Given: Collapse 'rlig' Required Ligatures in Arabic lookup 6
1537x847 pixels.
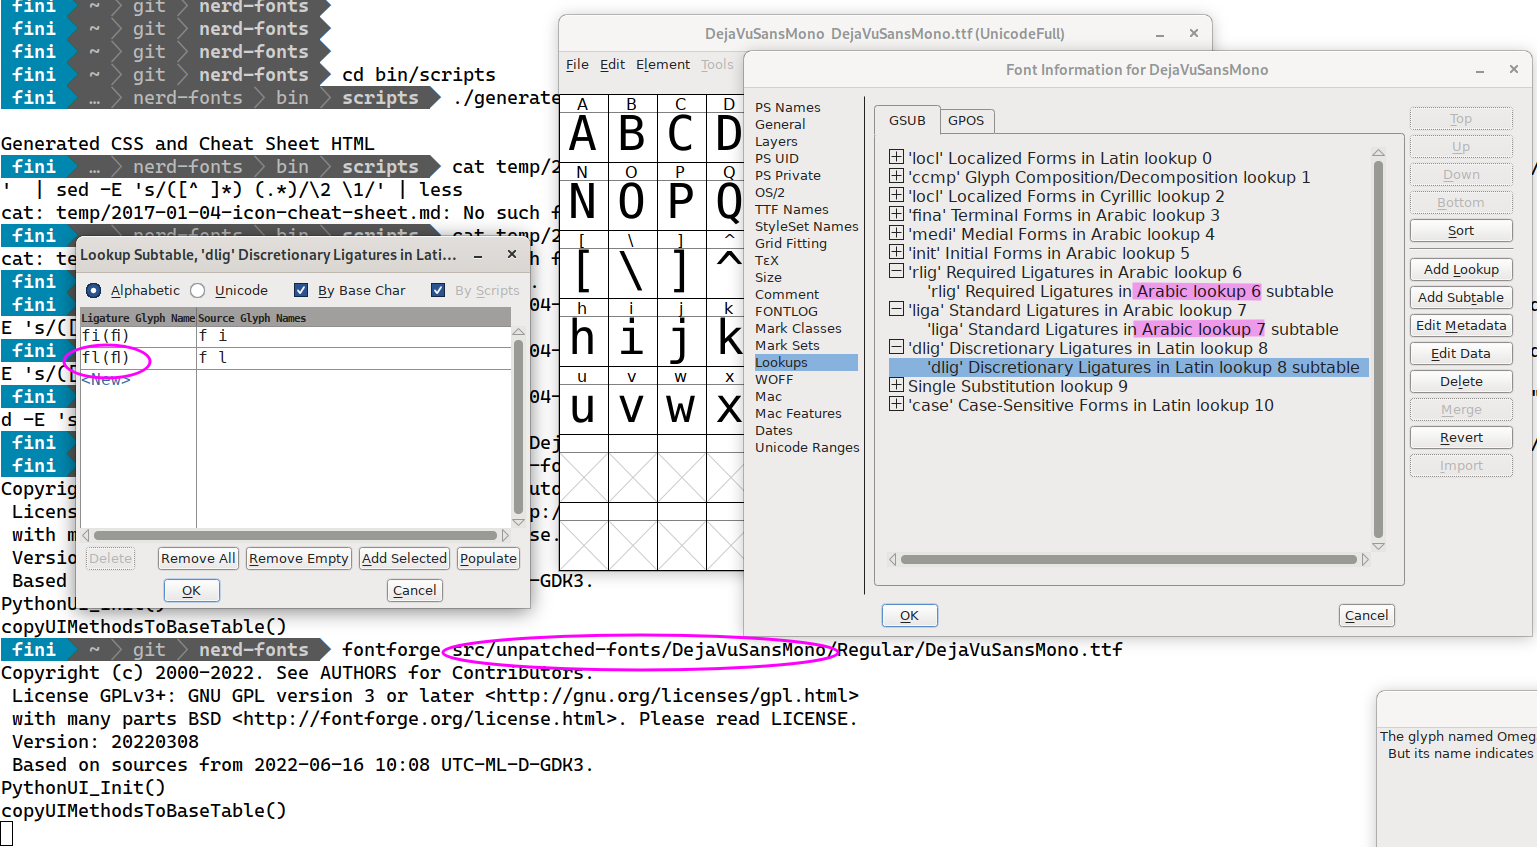Looking at the screenshot, I should [x=895, y=272].
